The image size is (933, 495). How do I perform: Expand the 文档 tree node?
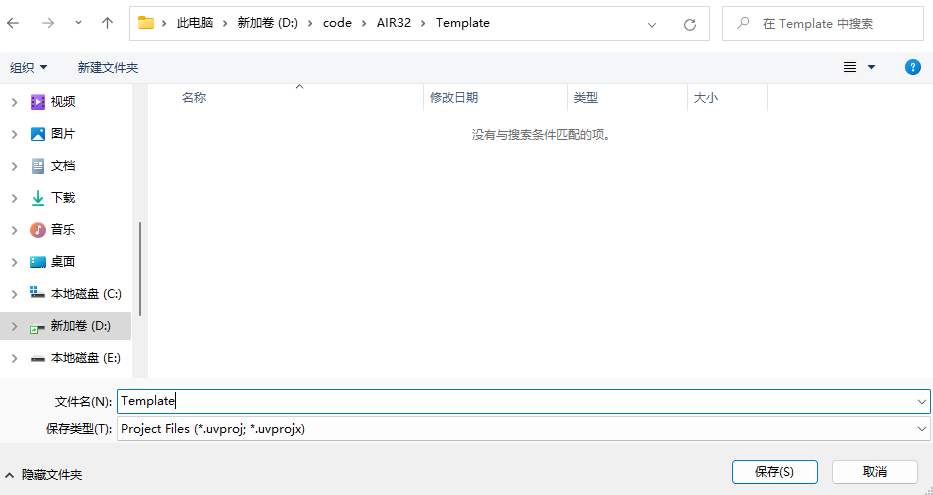pyautogui.click(x=14, y=167)
